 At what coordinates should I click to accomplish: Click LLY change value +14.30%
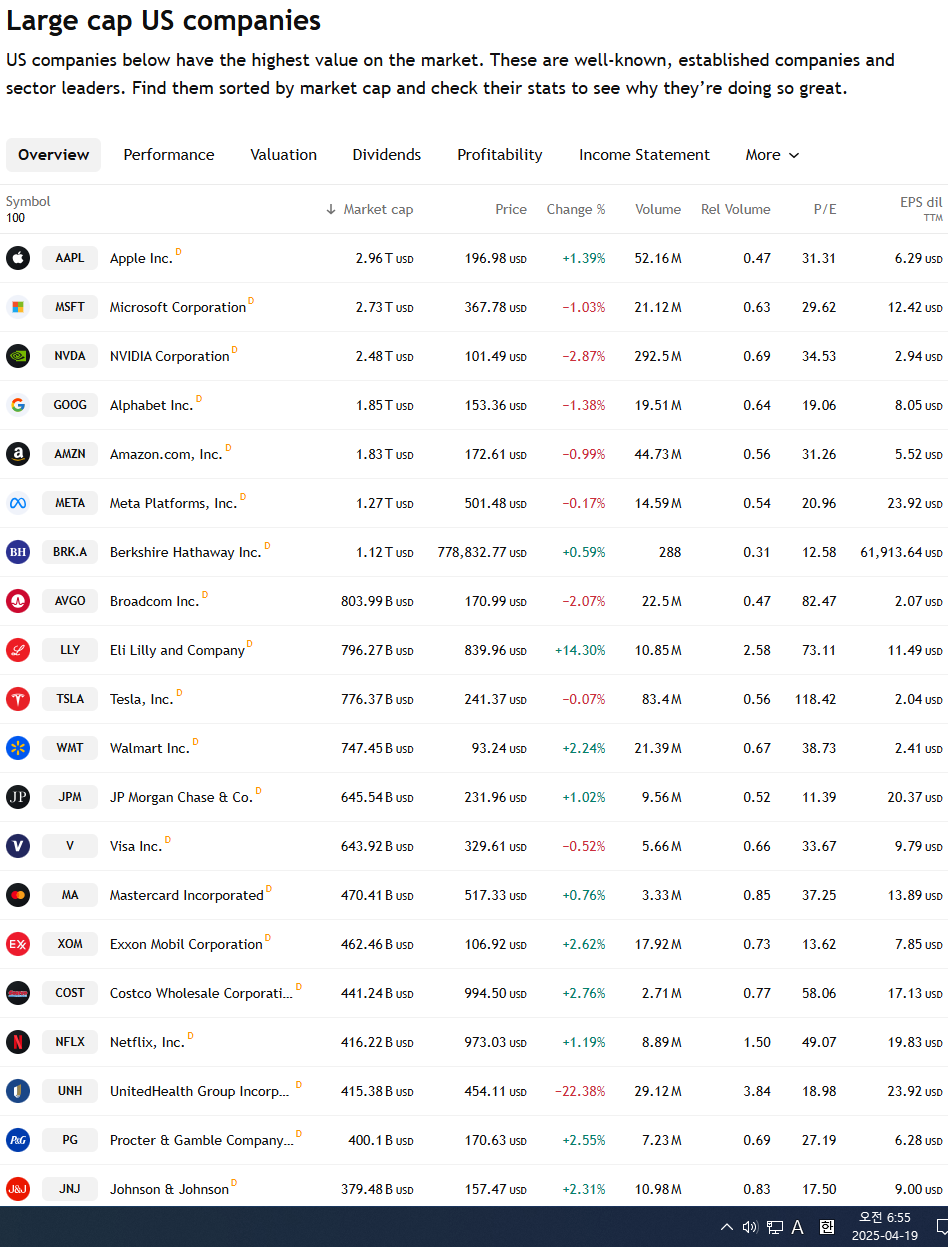(580, 650)
